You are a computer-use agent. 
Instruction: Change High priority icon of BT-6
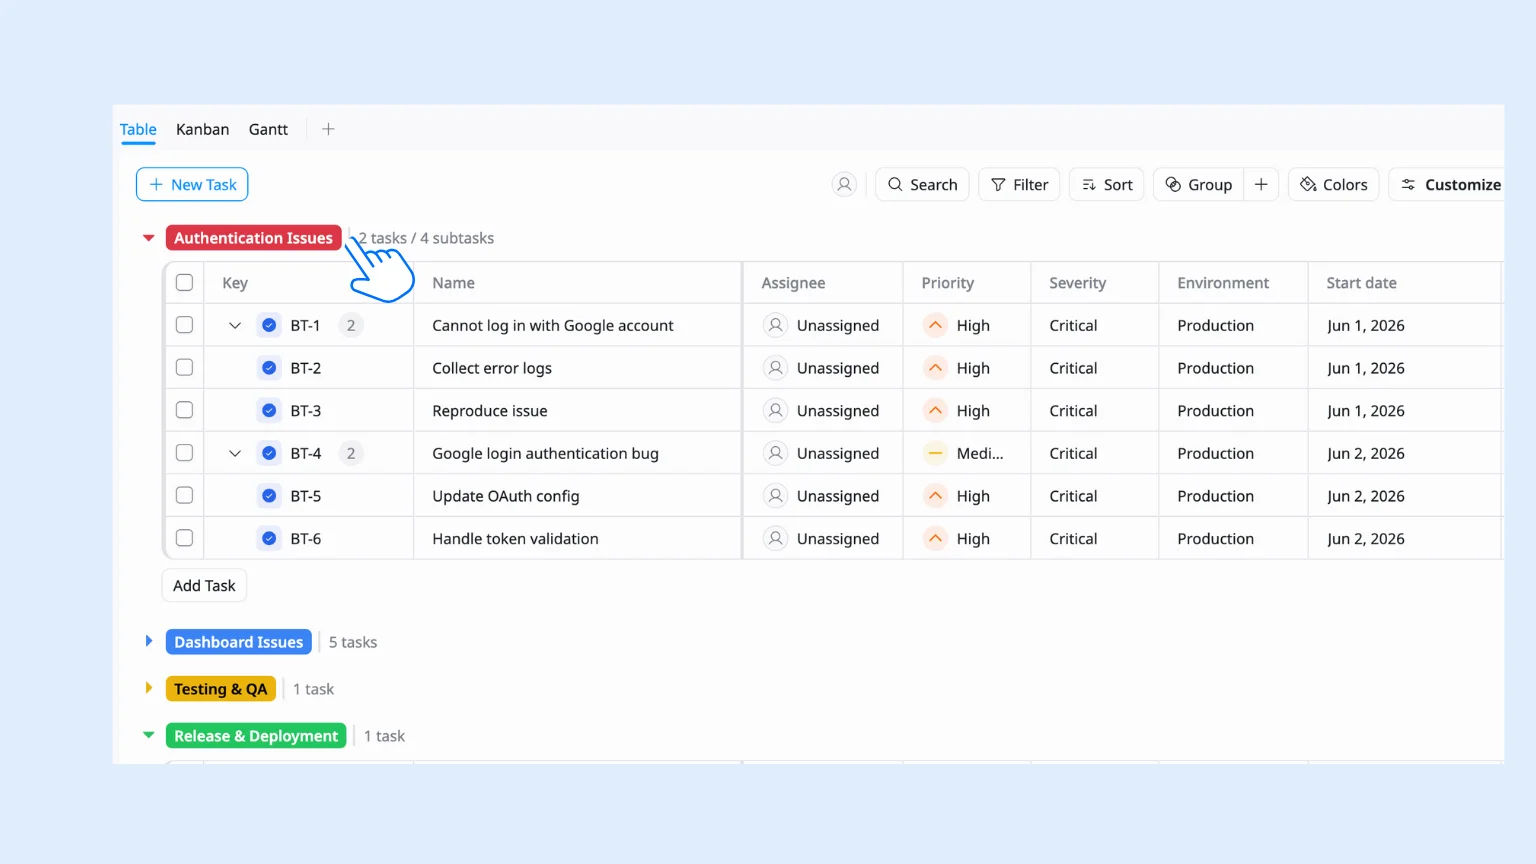click(x=935, y=538)
